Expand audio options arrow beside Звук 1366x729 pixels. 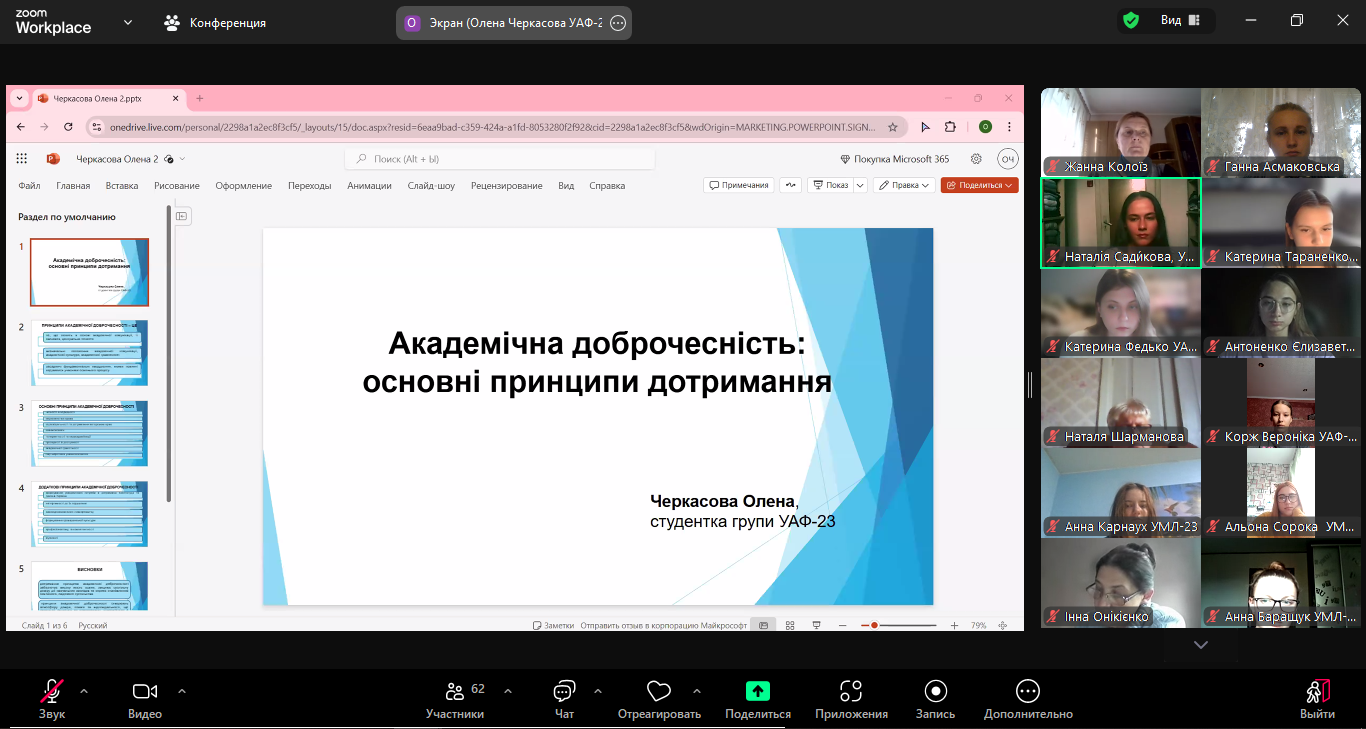click(x=83, y=690)
